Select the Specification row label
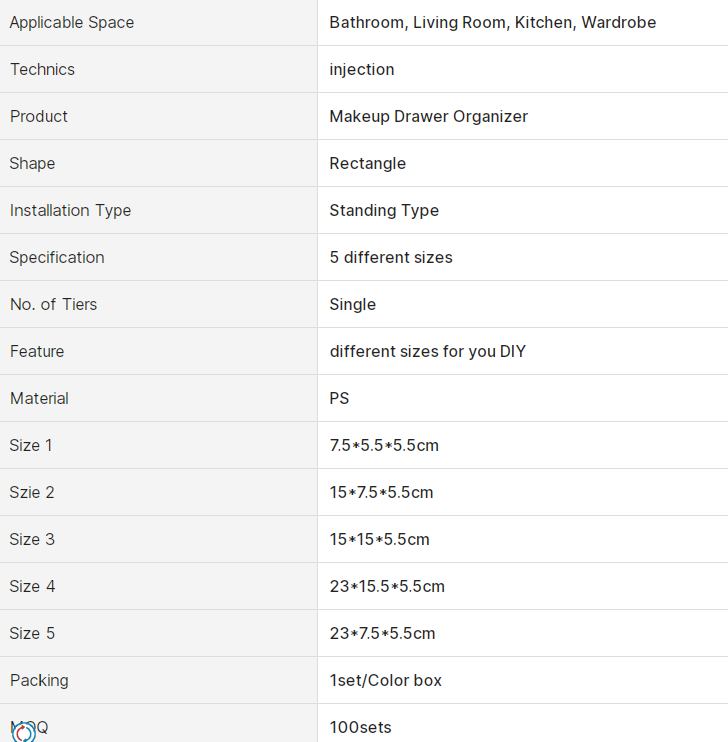Image resolution: width=728 pixels, height=742 pixels. tap(57, 257)
